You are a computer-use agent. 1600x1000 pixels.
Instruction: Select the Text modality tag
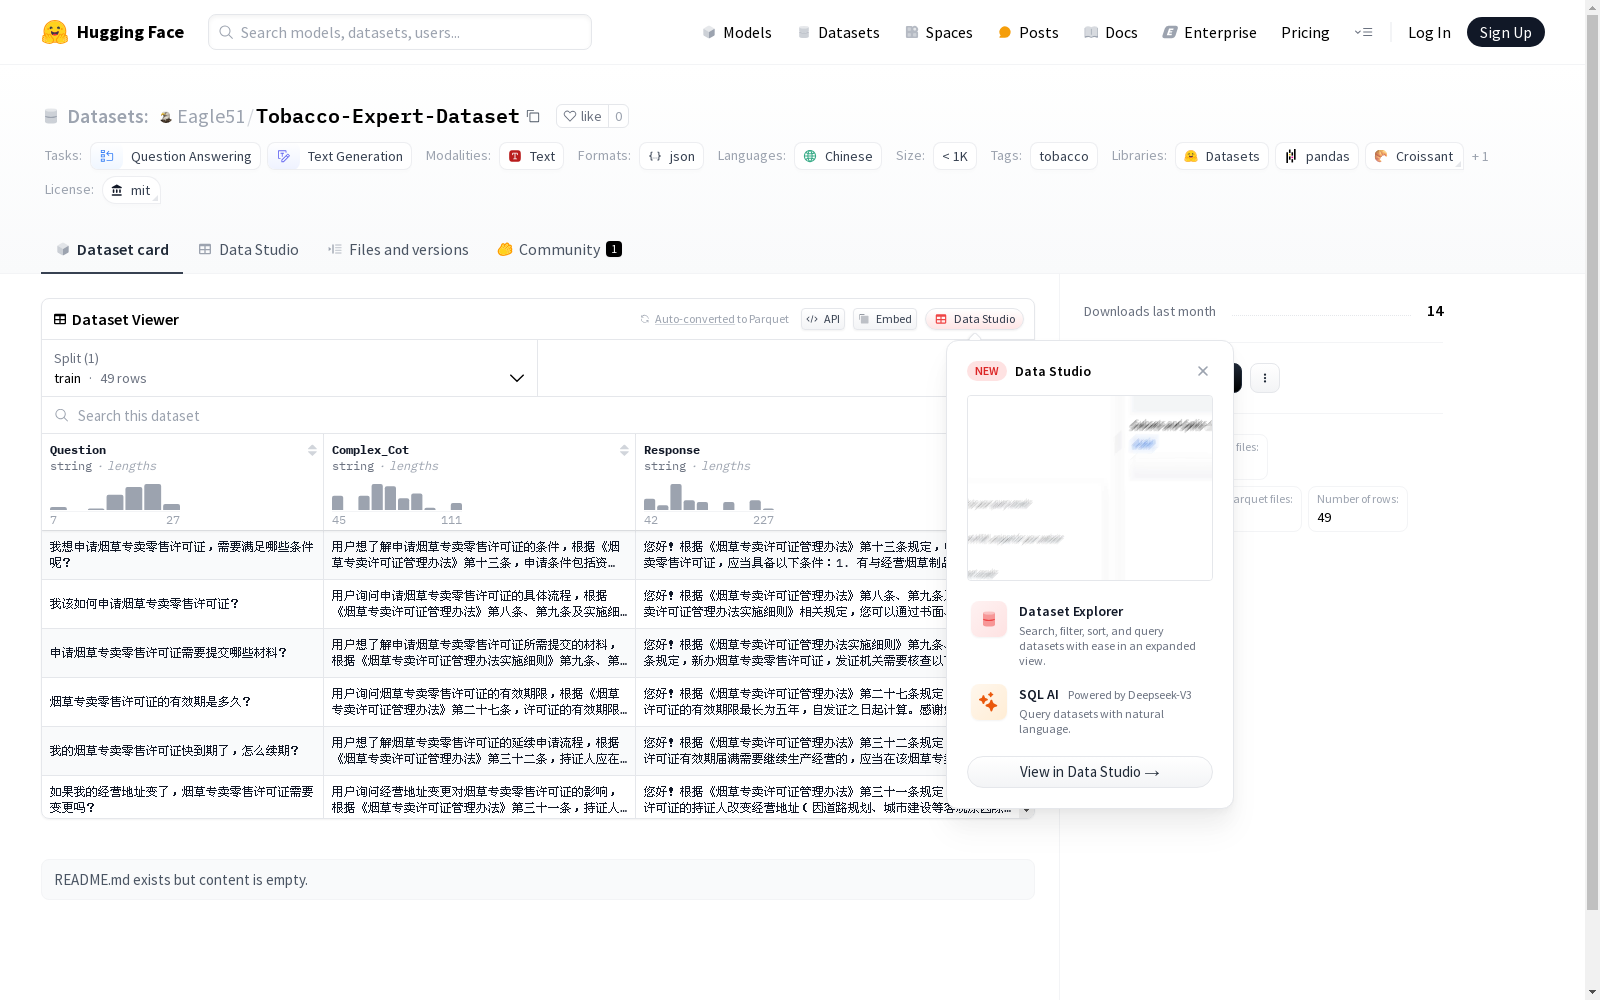(x=532, y=156)
